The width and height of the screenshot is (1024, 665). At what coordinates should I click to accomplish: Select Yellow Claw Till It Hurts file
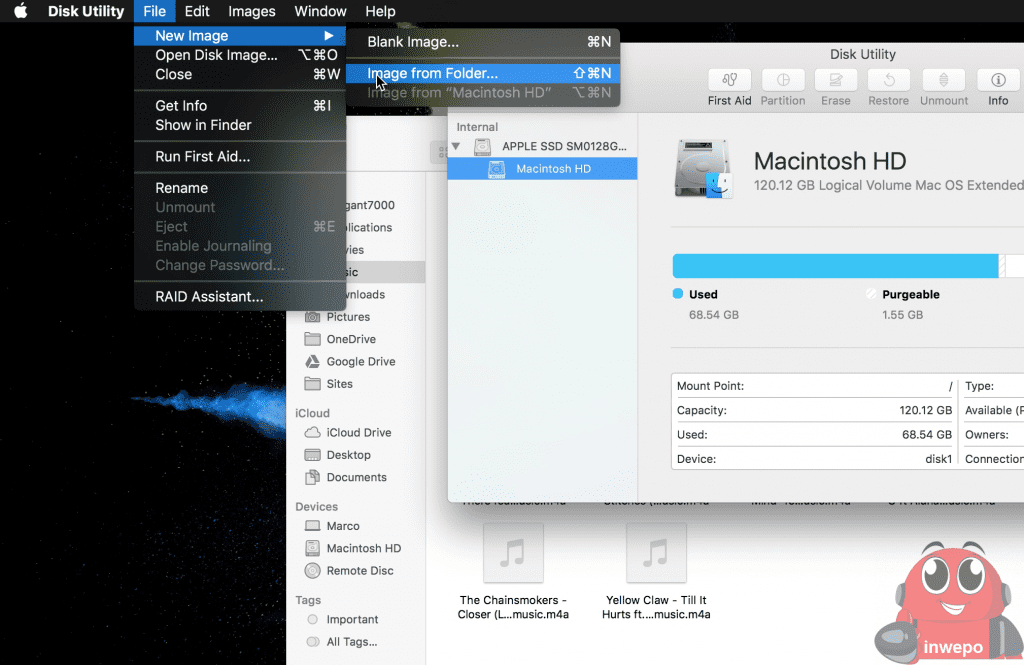[656, 572]
